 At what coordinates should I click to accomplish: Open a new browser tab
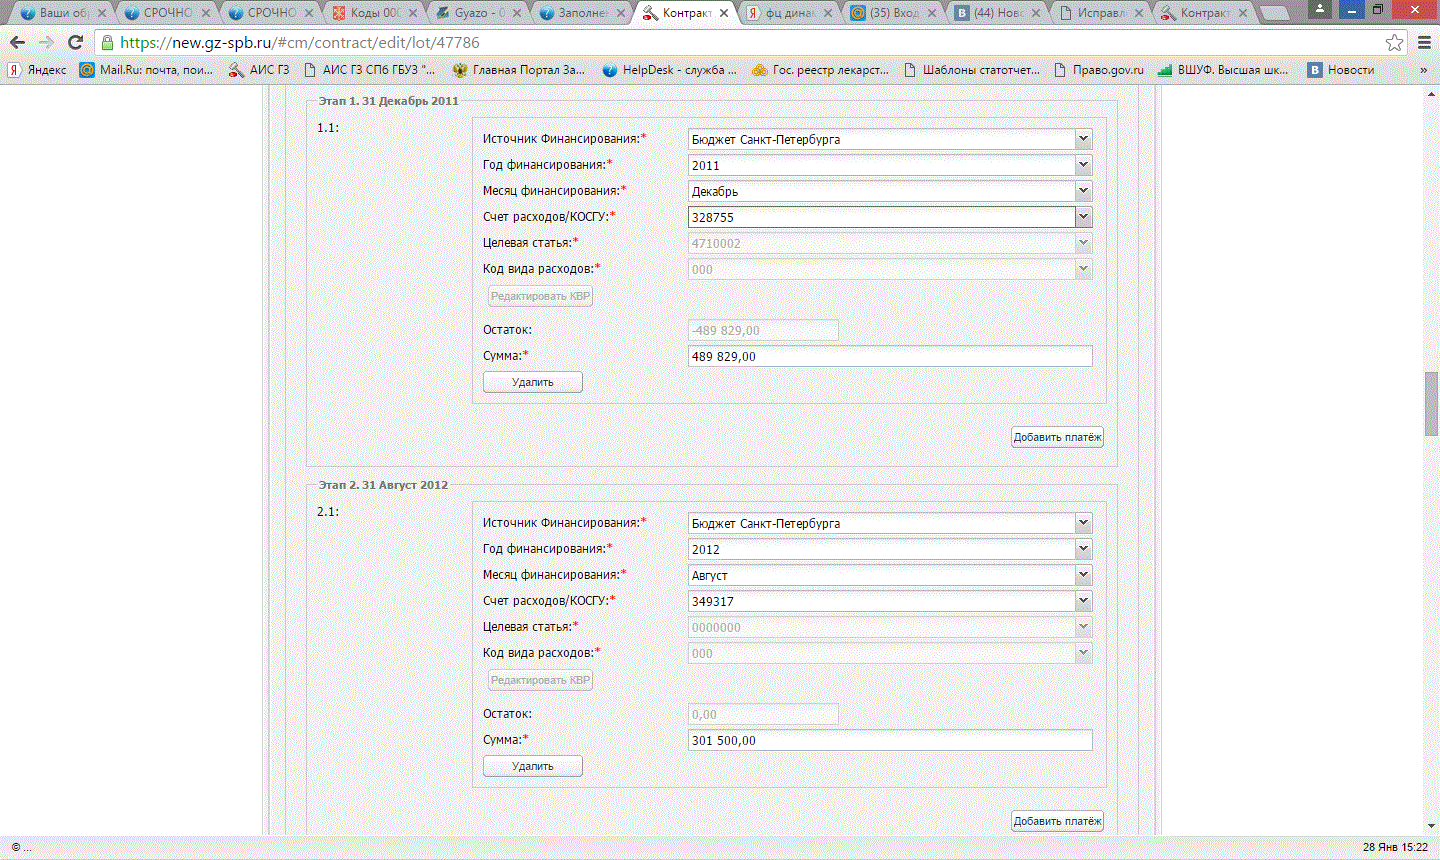coord(1273,13)
